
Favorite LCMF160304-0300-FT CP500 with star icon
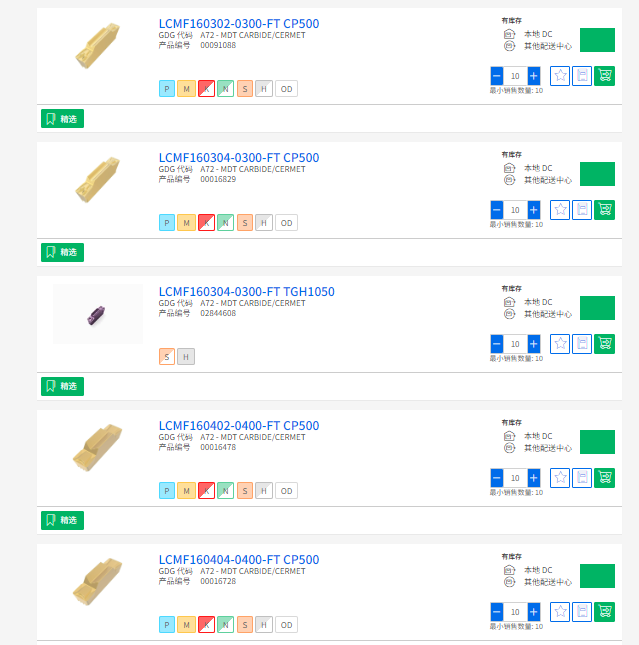click(560, 210)
